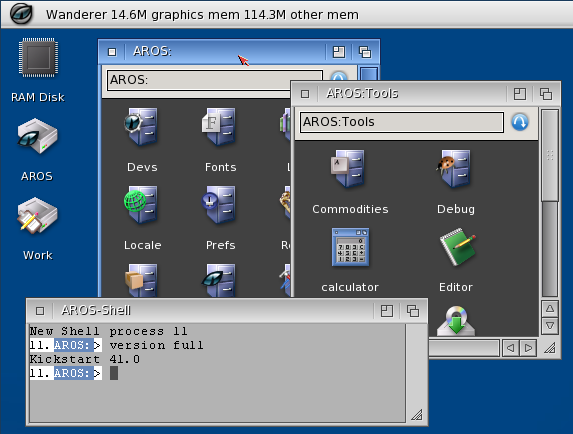Close the AROS-Shell window
The width and height of the screenshot is (573, 434).
click(40, 311)
